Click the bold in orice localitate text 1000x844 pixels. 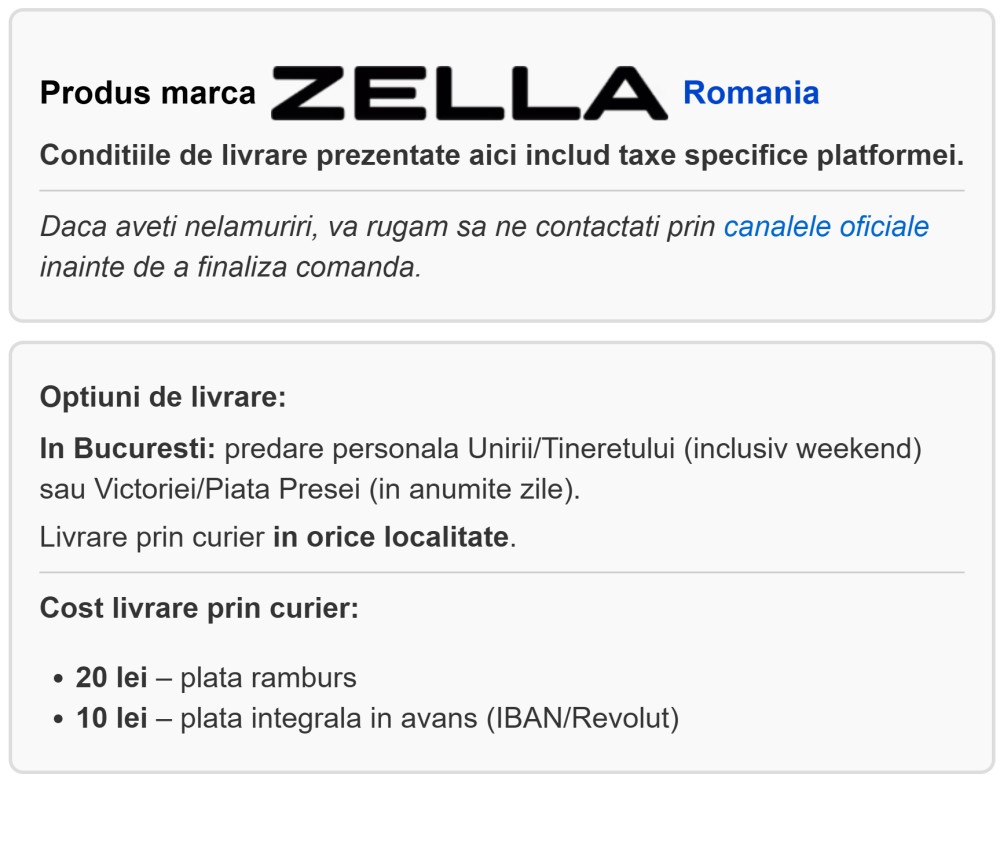coord(391,537)
